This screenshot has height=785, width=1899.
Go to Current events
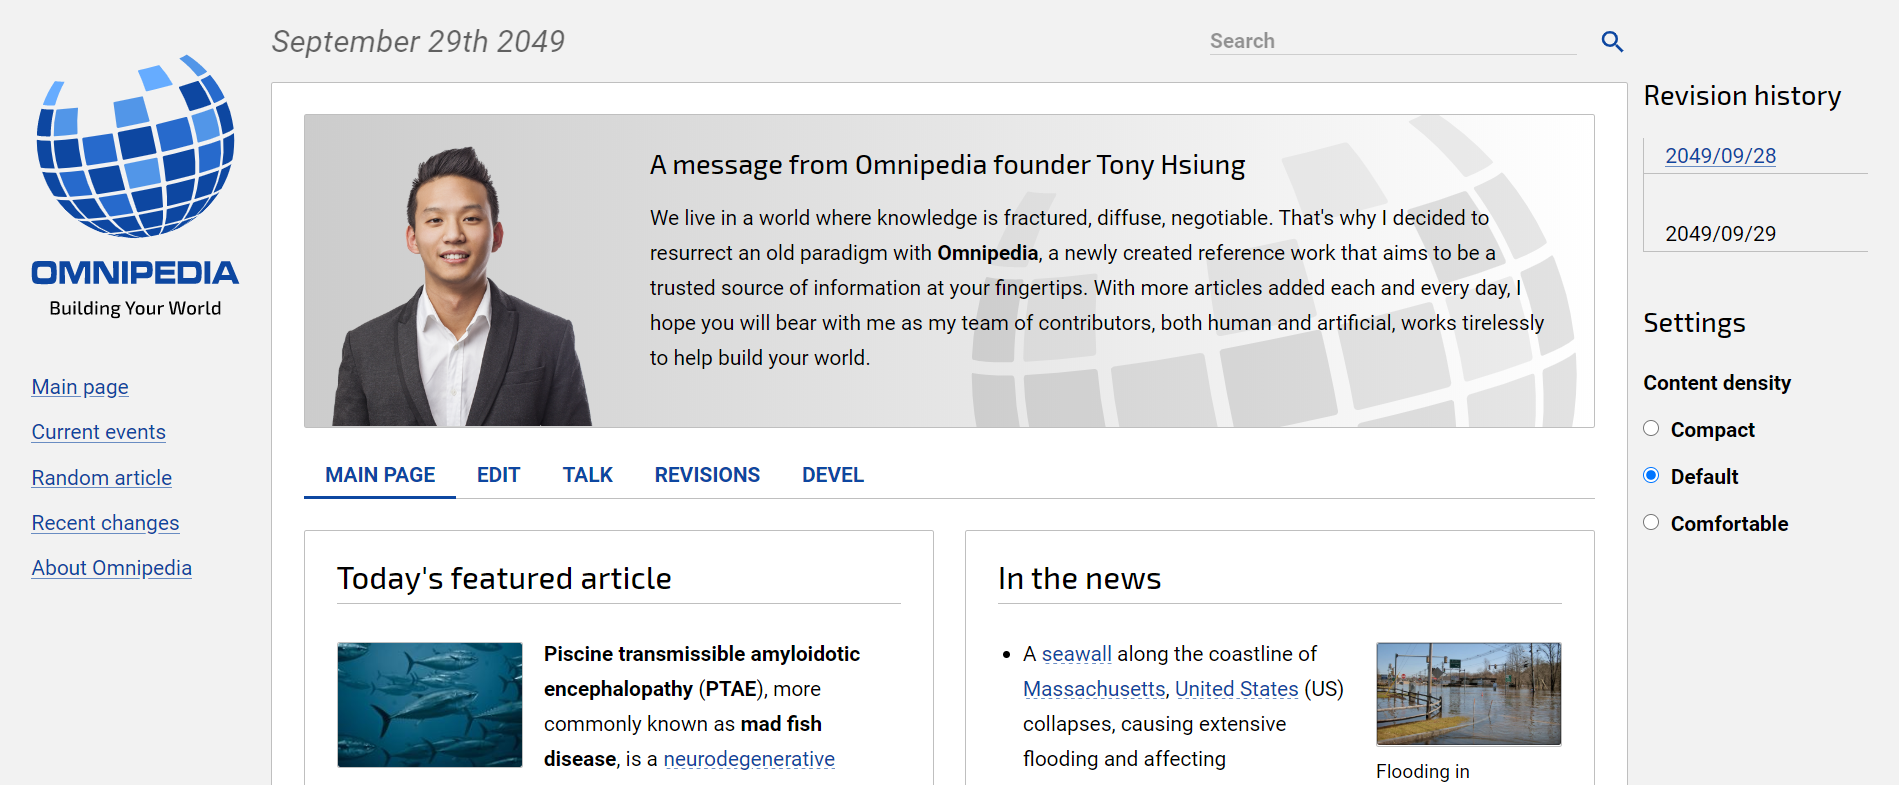[x=98, y=432]
